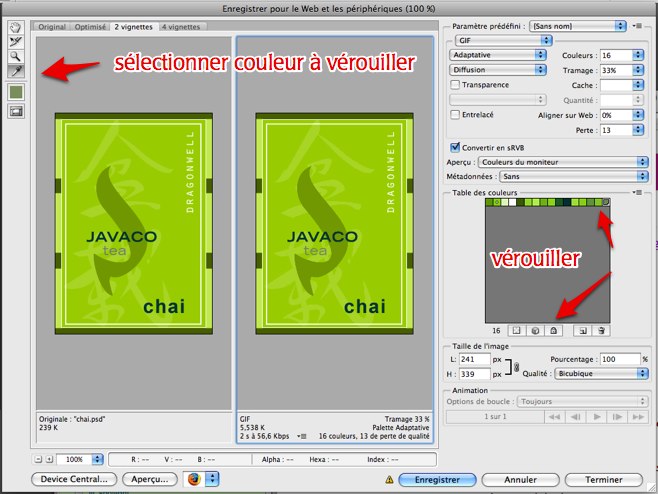Open the Perte value stepper
Screen dimensions: 658x494
pyautogui.click(x=638, y=130)
